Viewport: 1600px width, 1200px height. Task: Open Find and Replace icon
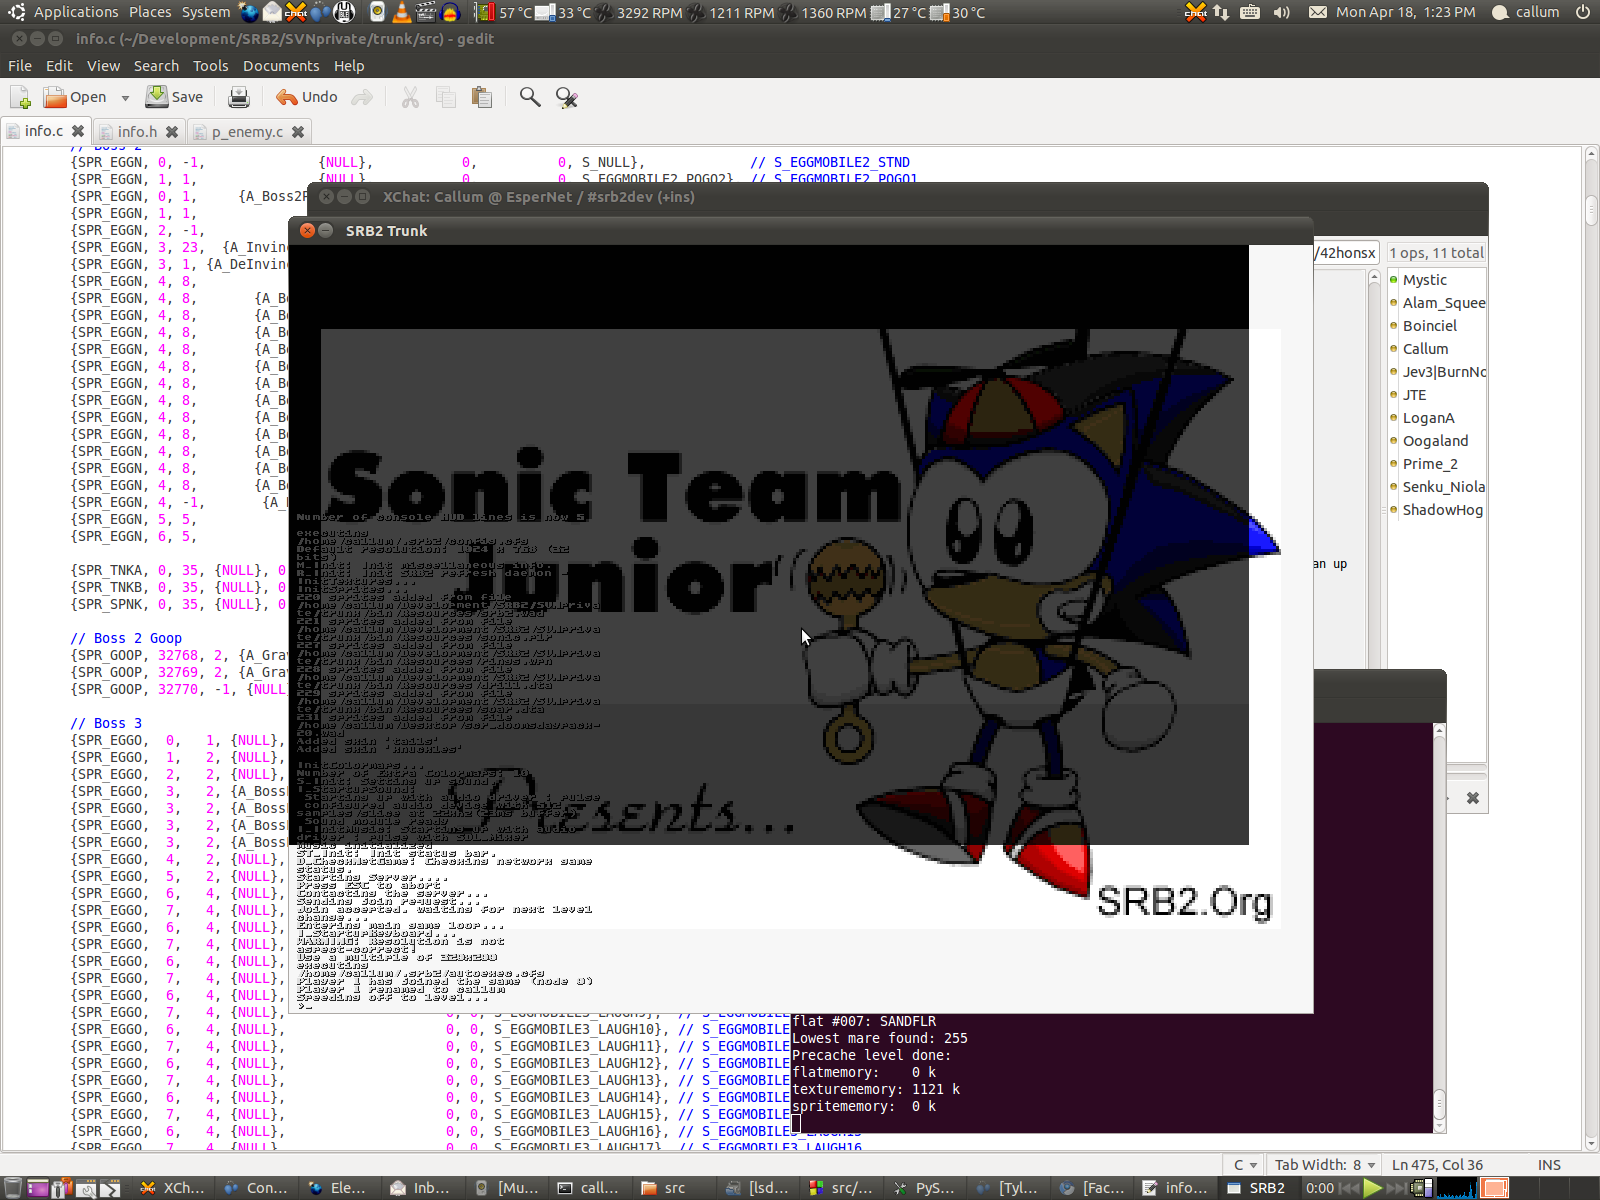point(566,97)
